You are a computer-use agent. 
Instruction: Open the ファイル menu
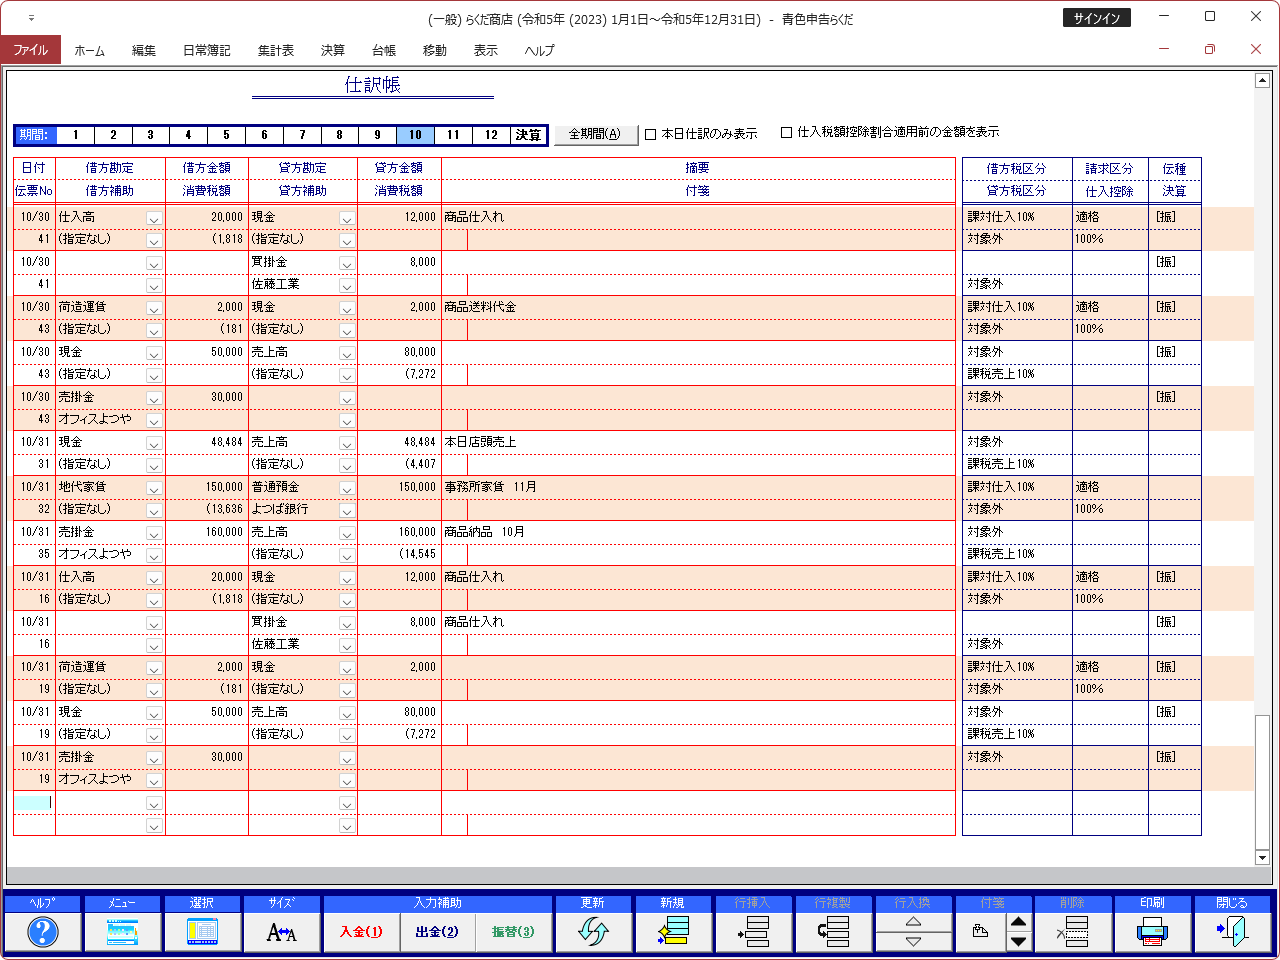coord(30,50)
